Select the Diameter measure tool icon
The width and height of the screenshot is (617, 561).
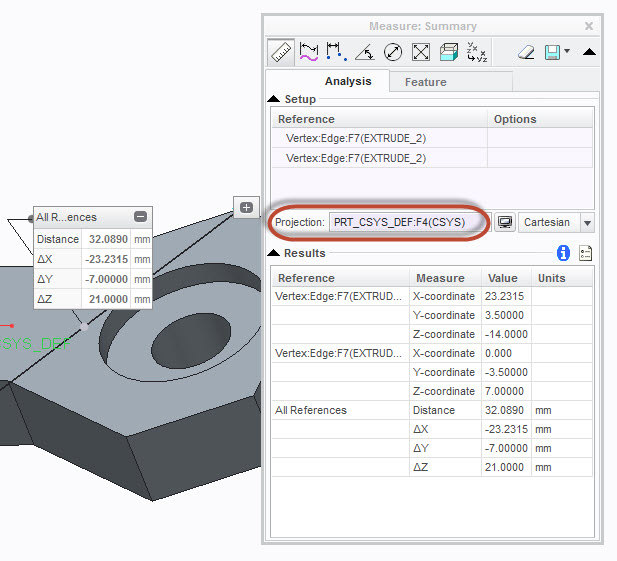click(x=393, y=52)
